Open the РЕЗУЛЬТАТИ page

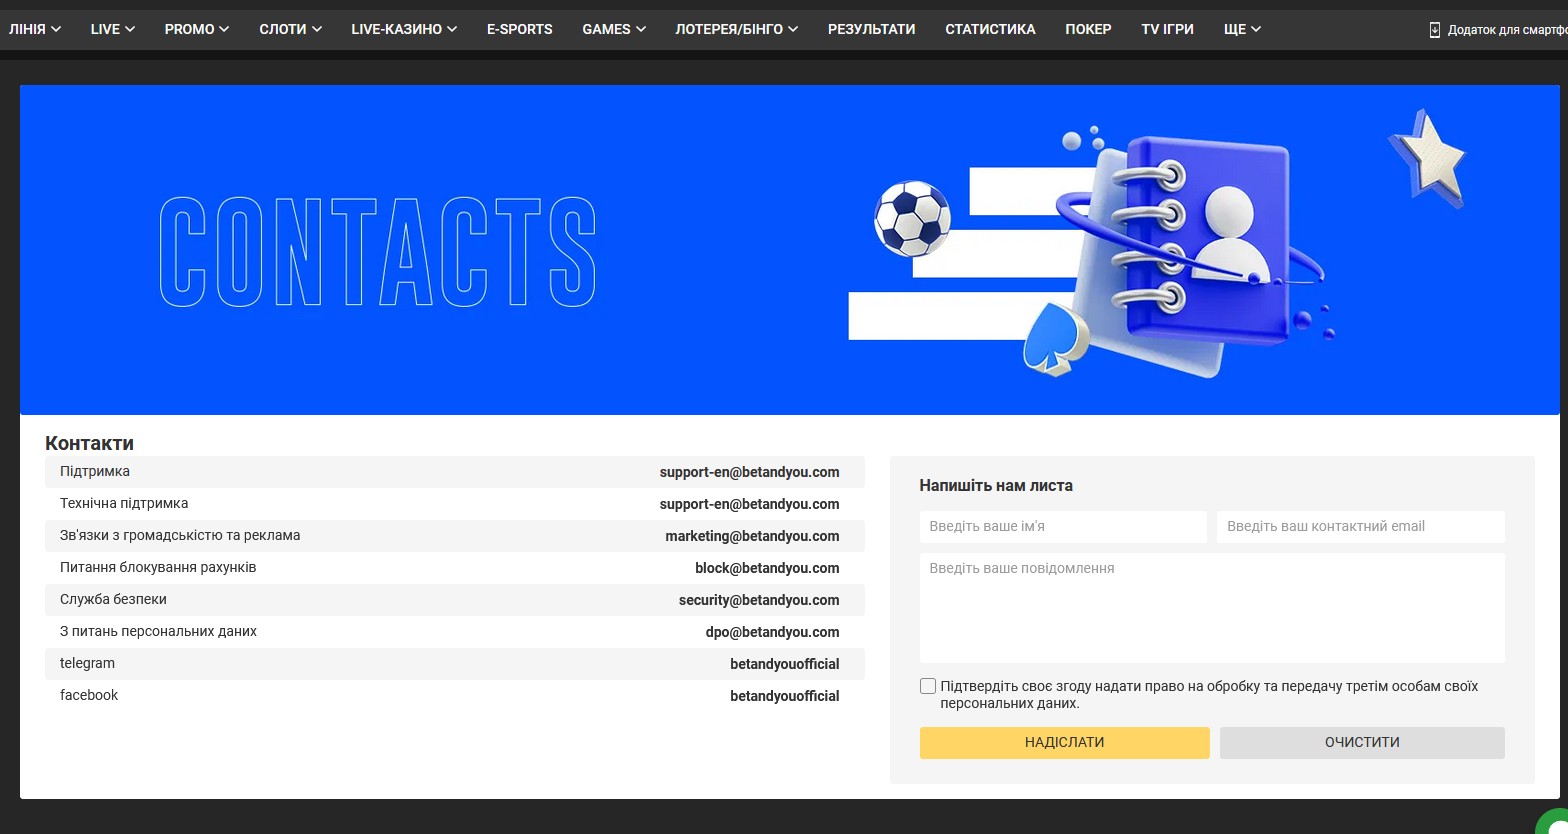(x=871, y=29)
